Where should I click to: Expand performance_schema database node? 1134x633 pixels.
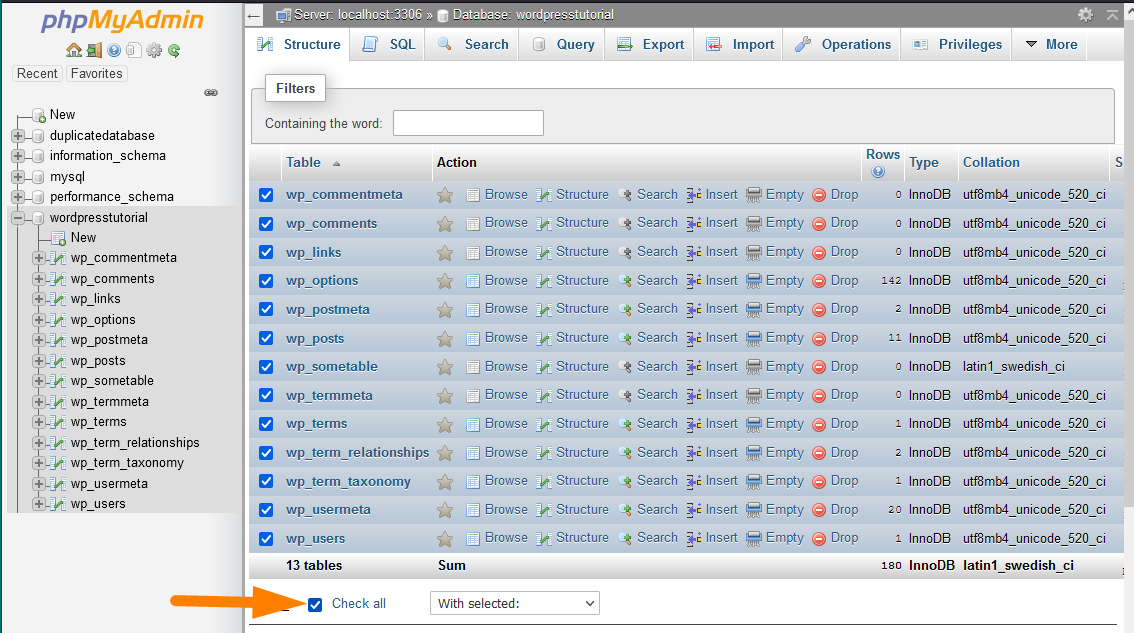18,197
